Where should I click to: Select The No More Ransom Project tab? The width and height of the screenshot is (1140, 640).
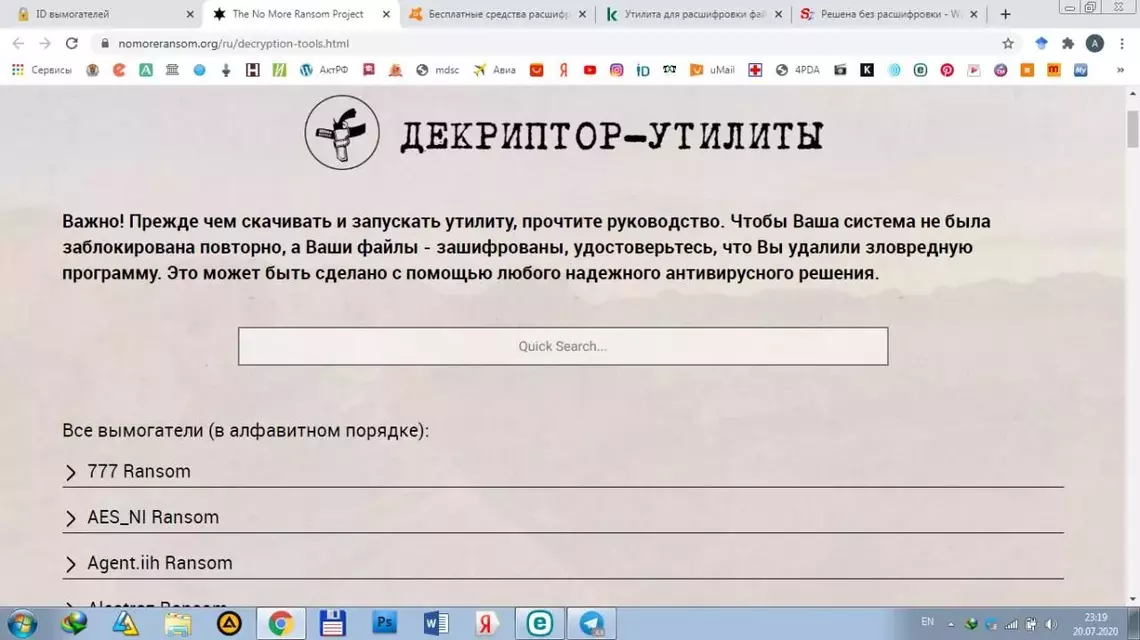click(302, 14)
